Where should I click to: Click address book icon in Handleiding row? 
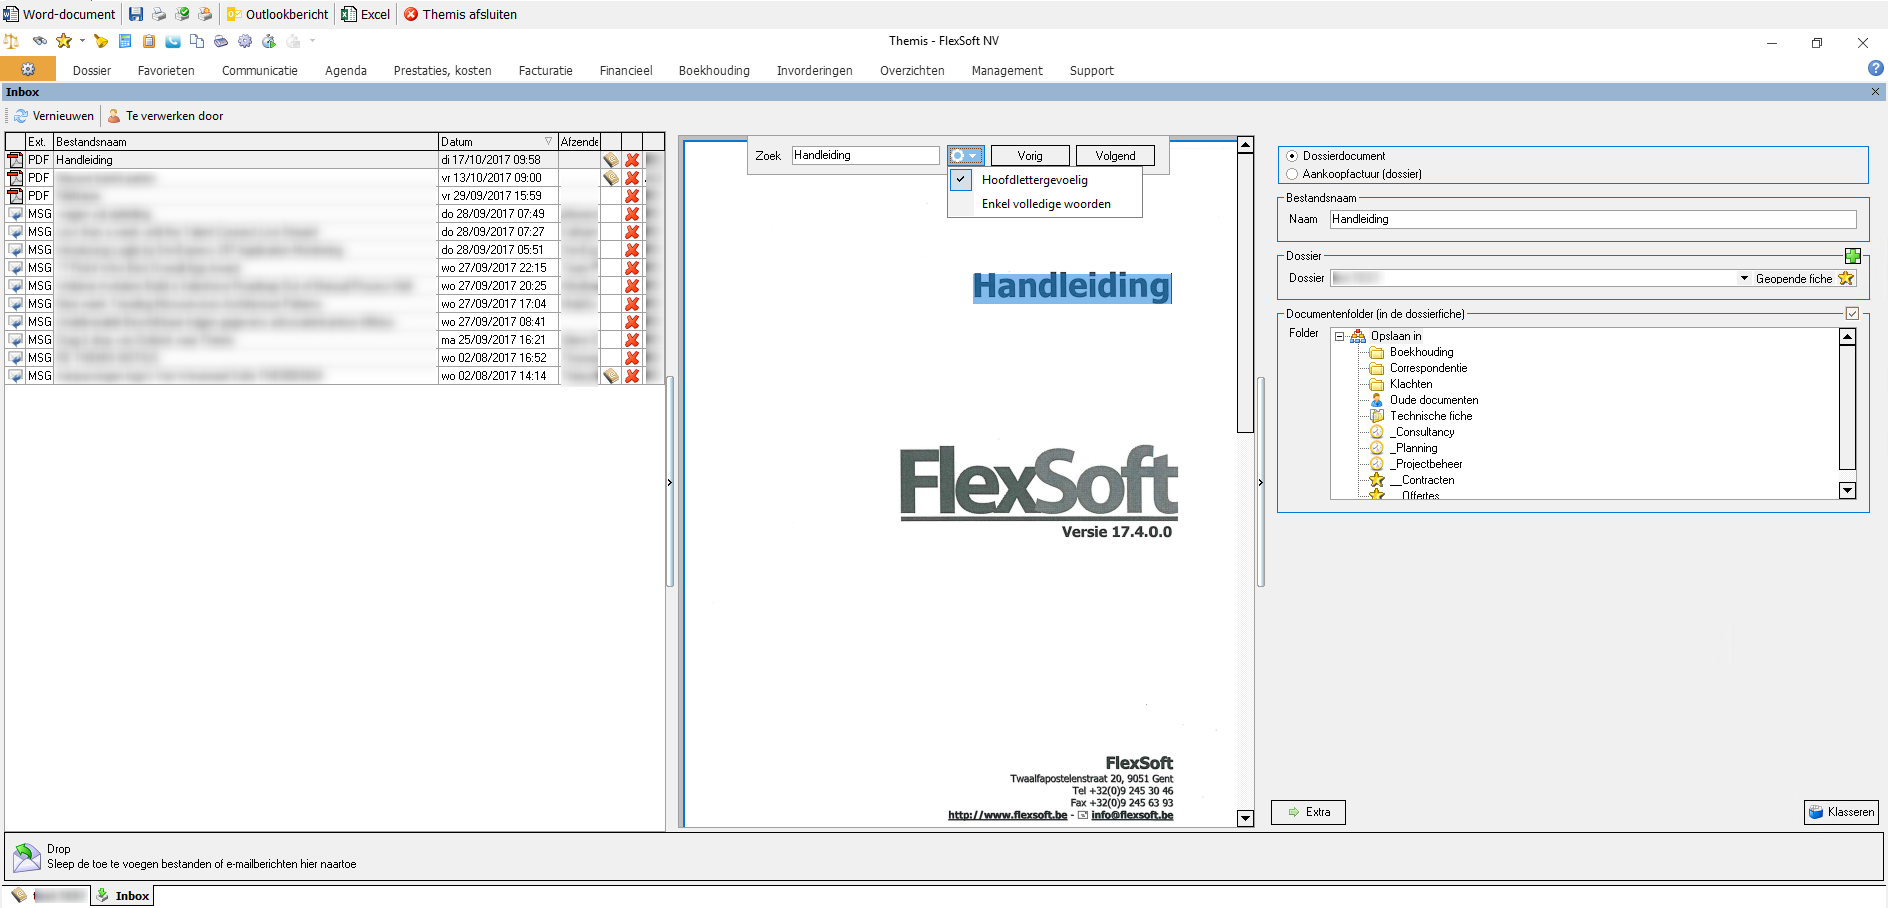pyautogui.click(x=611, y=160)
